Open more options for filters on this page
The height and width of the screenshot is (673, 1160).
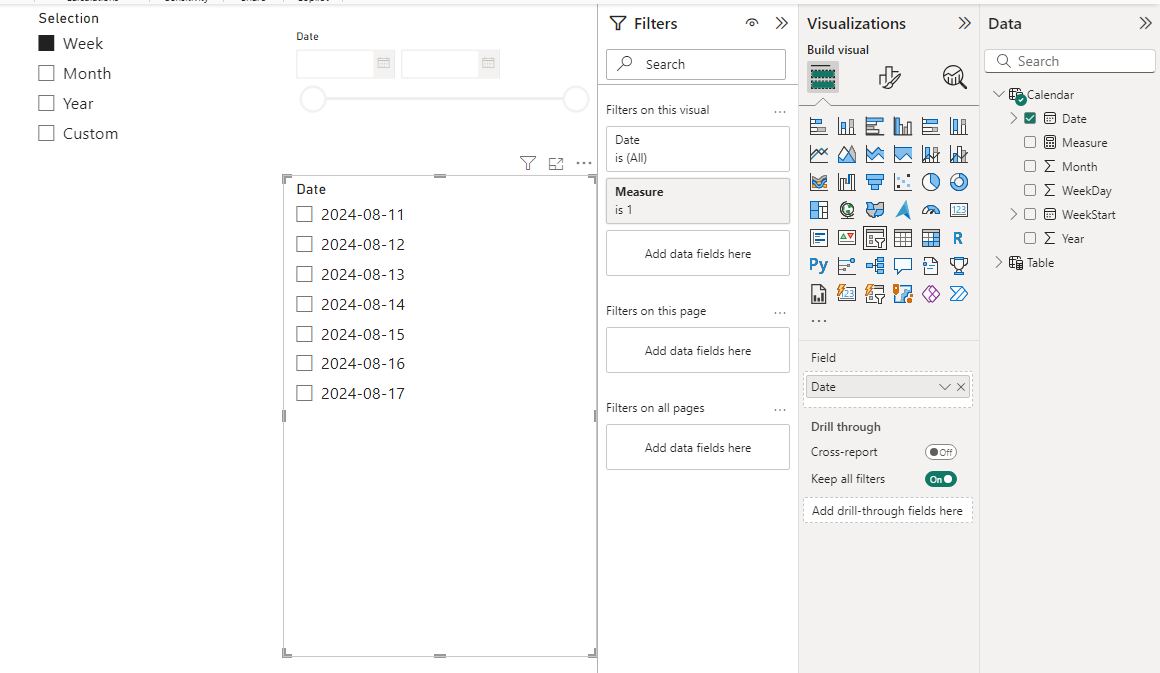[x=780, y=313]
